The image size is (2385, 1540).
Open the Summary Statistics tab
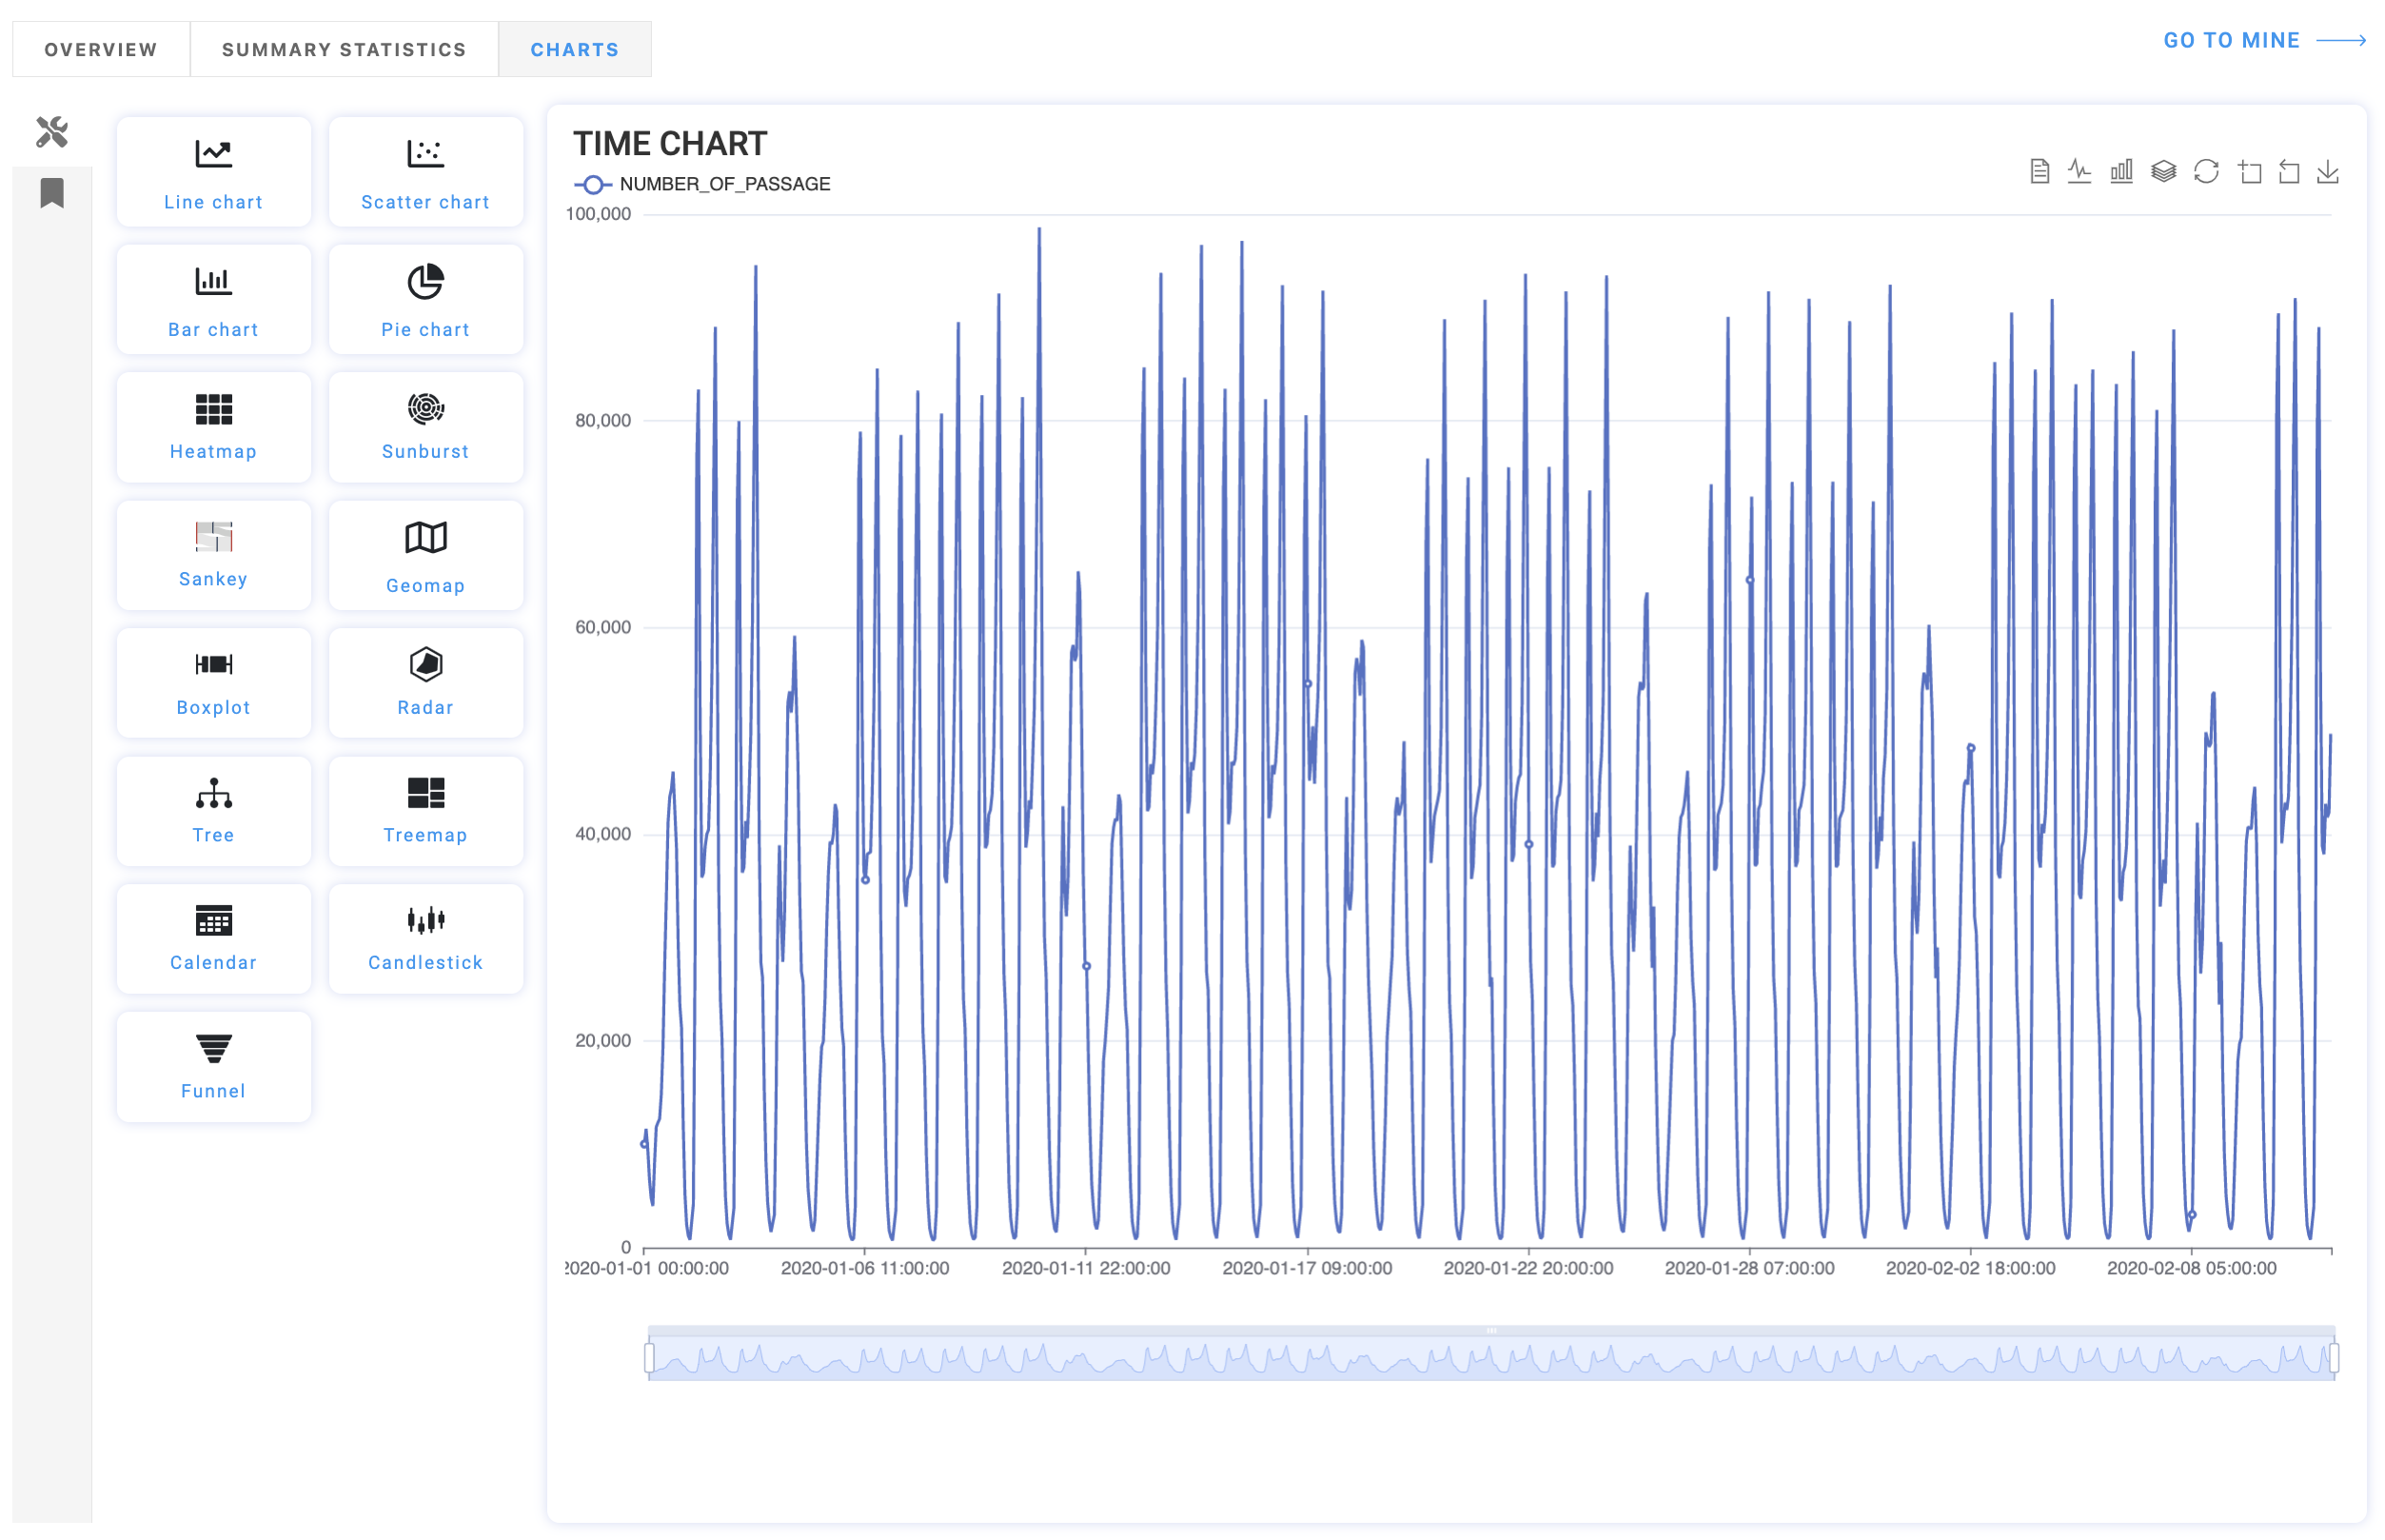coord(344,49)
